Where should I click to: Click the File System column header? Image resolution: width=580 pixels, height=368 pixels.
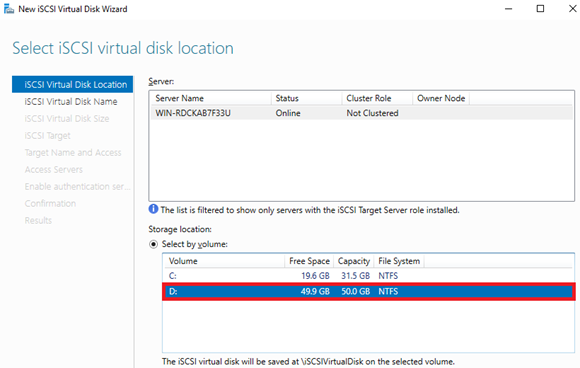click(399, 261)
